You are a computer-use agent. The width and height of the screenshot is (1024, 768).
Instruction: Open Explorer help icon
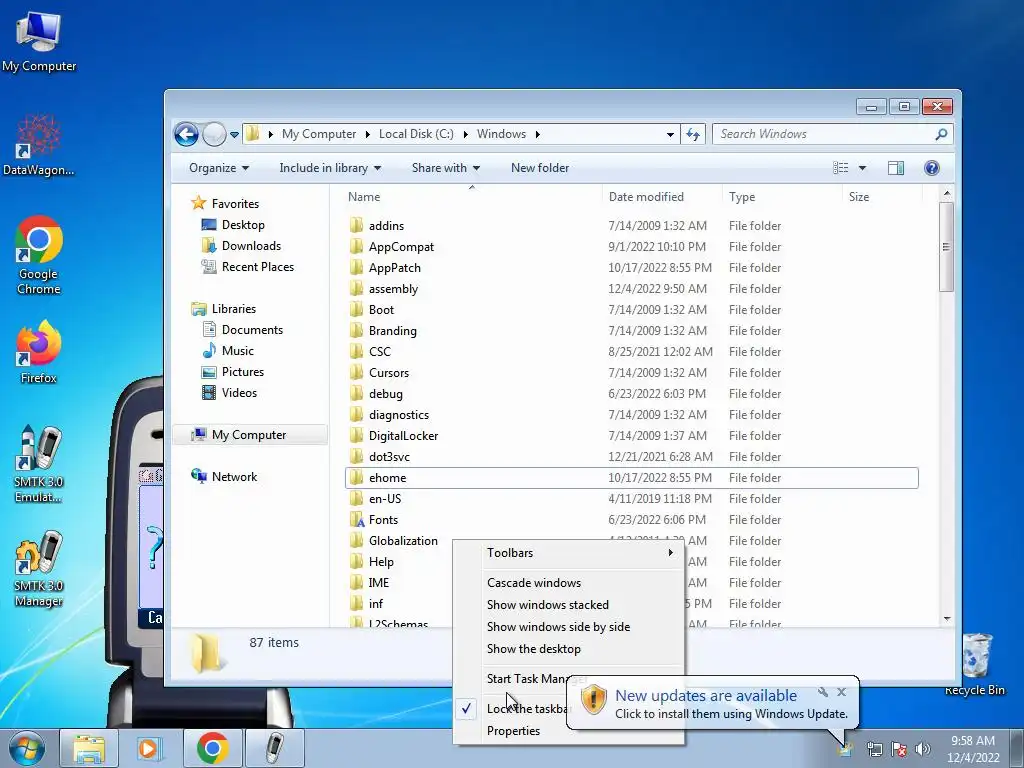point(932,168)
